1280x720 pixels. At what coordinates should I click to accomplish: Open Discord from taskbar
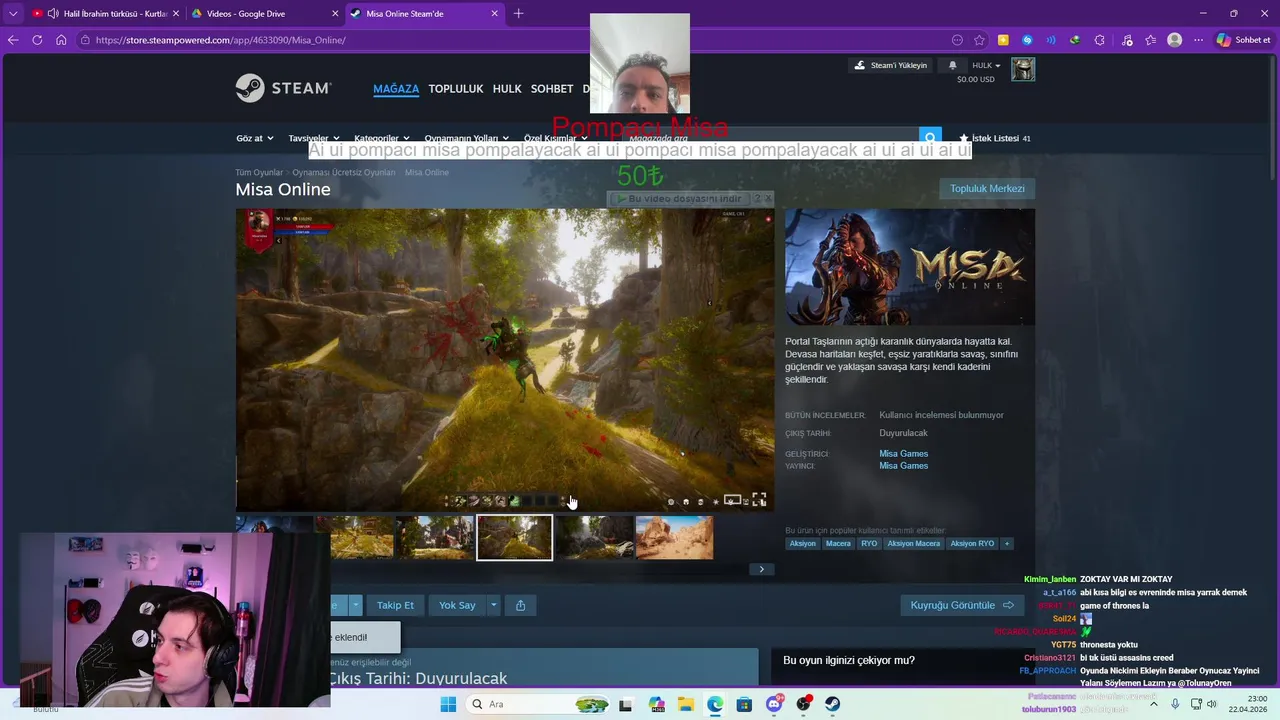tap(774, 704)
